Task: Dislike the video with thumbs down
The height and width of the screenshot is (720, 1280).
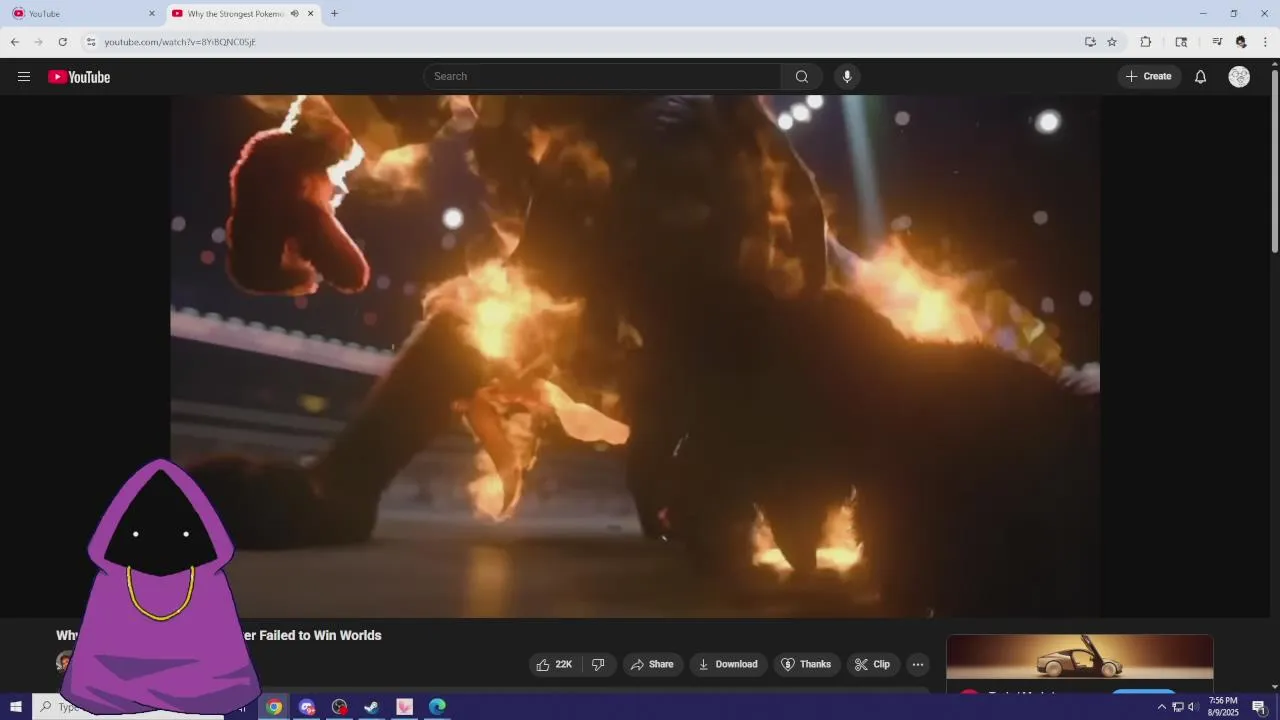Action: (x=598, y=664)
